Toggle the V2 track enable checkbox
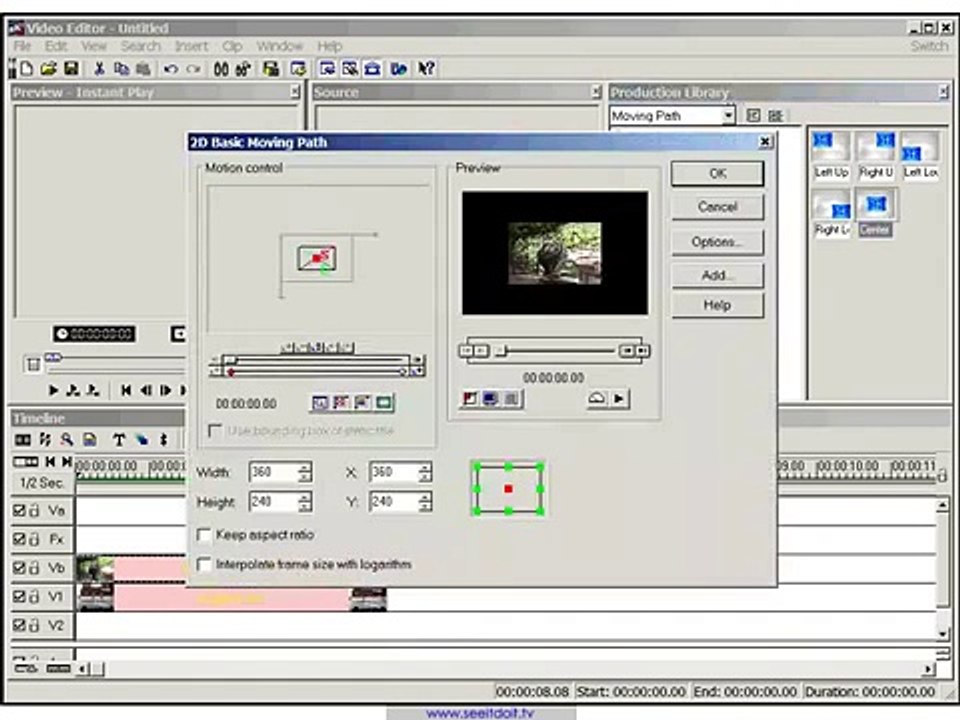Screen dimensions: 960x720 coord(19,625)
